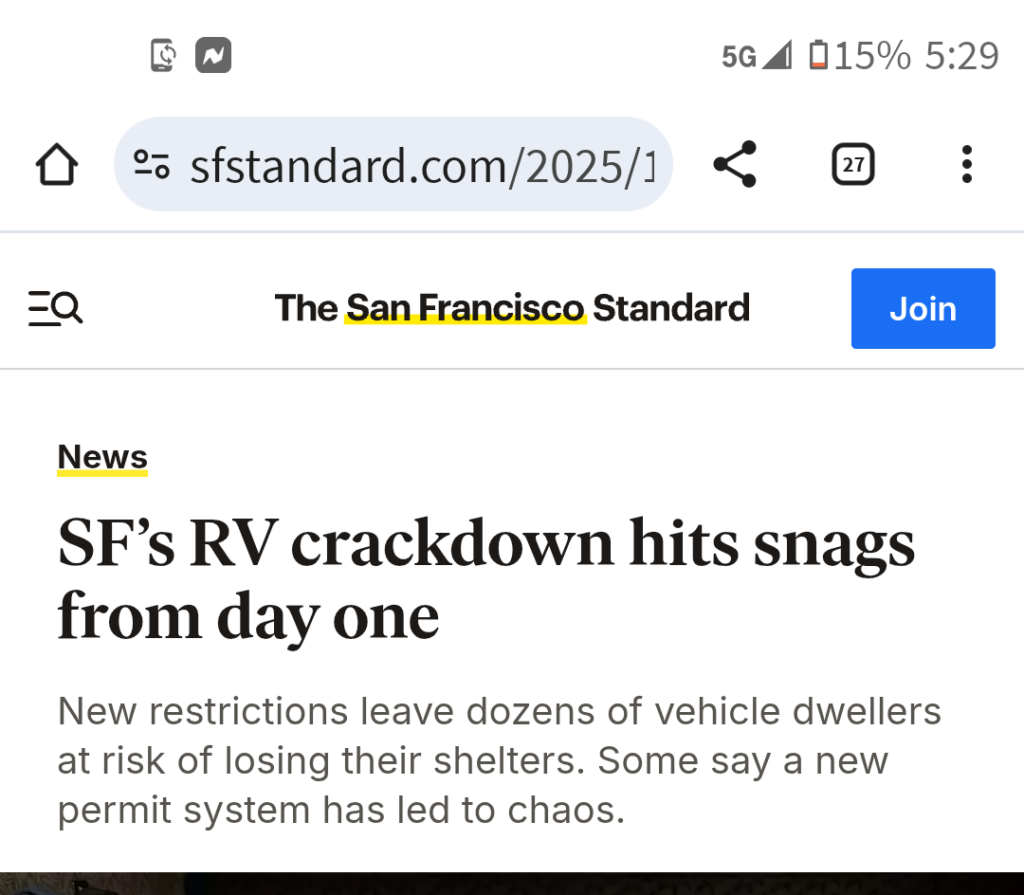This screenshot has width=1024, height=895.
Task: Open the tab switcher showing 27 tabs
Action: pyautogui.click(x=853, y=165)
